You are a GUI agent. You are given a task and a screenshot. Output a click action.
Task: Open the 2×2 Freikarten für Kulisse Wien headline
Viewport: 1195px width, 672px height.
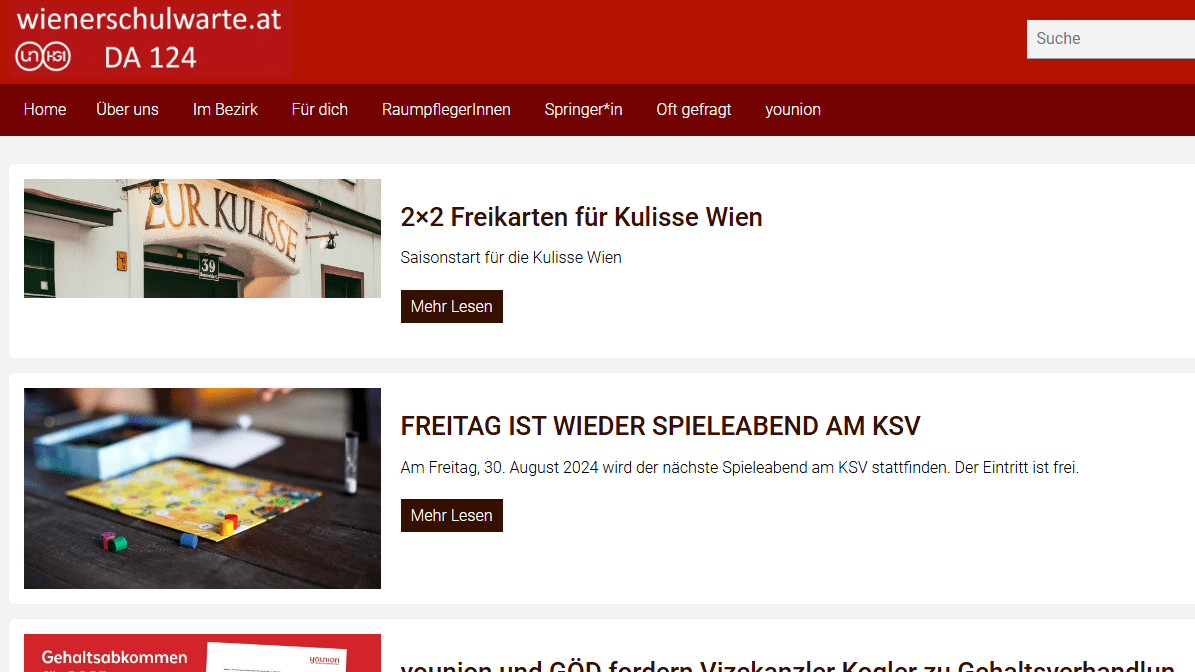(581, 217)
